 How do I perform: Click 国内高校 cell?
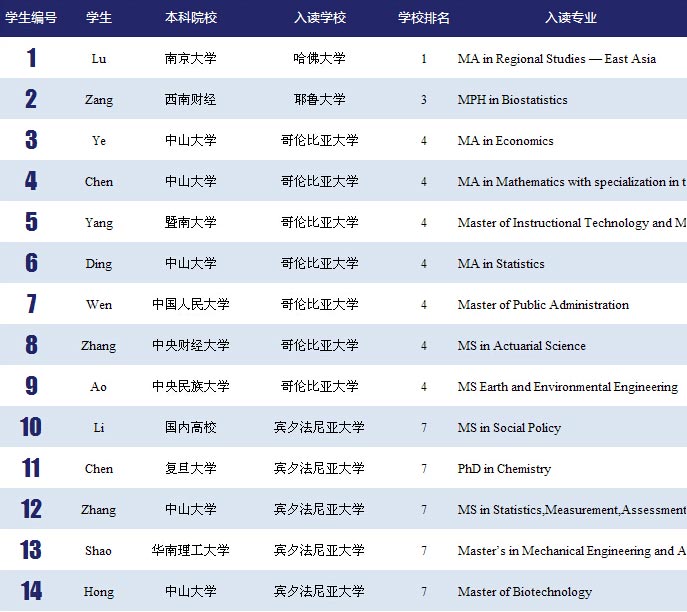click(x=191, y=427)
